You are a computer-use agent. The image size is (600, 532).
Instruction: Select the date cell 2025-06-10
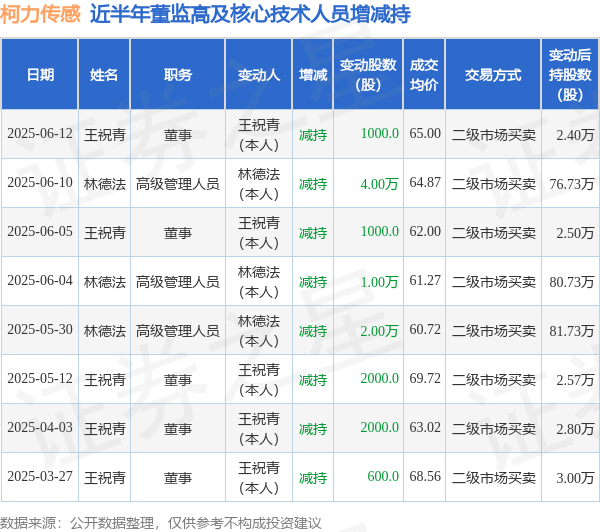point(40,183)
